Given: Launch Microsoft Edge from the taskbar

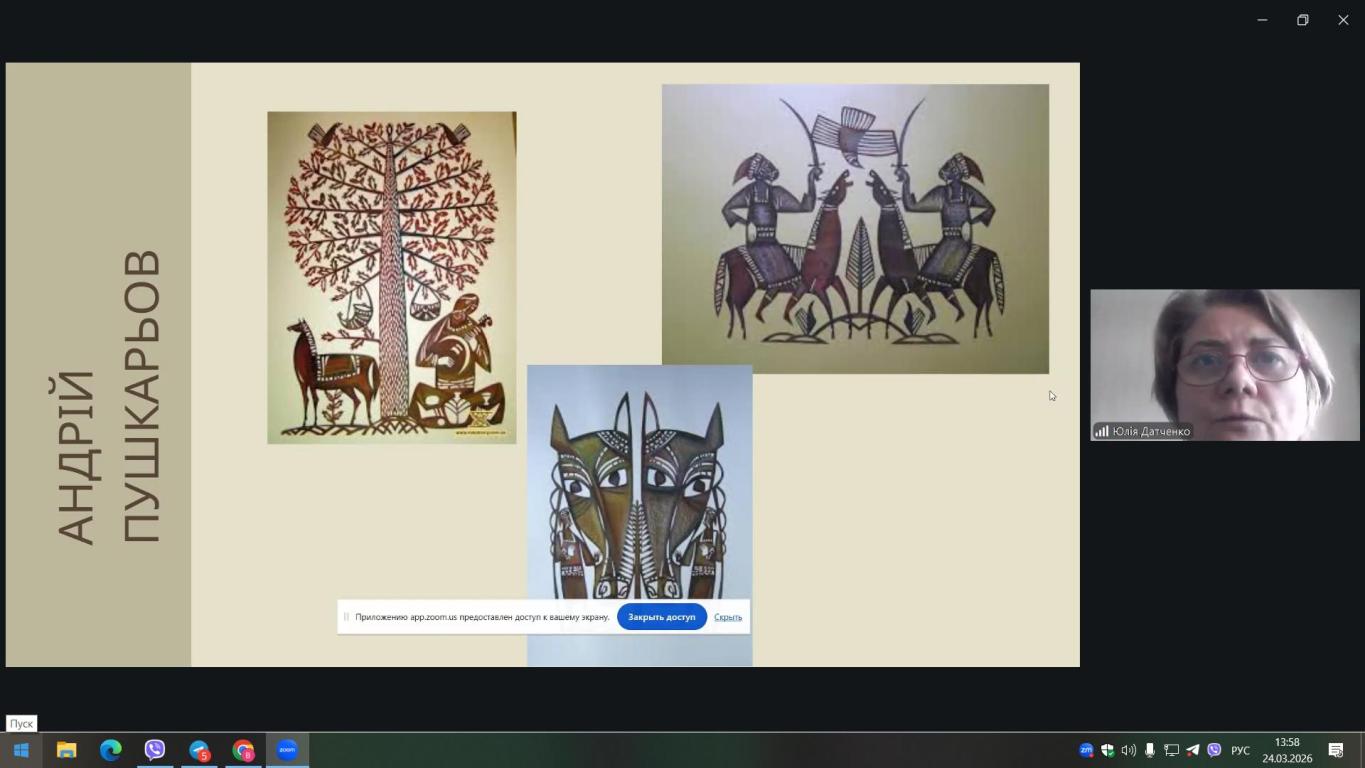Looking at the screenshot, I should point(110,750).
